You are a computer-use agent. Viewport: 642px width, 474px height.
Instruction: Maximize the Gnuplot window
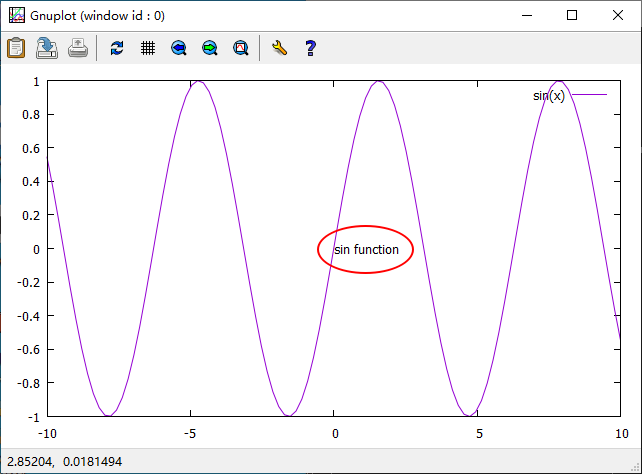pos(572,16)
